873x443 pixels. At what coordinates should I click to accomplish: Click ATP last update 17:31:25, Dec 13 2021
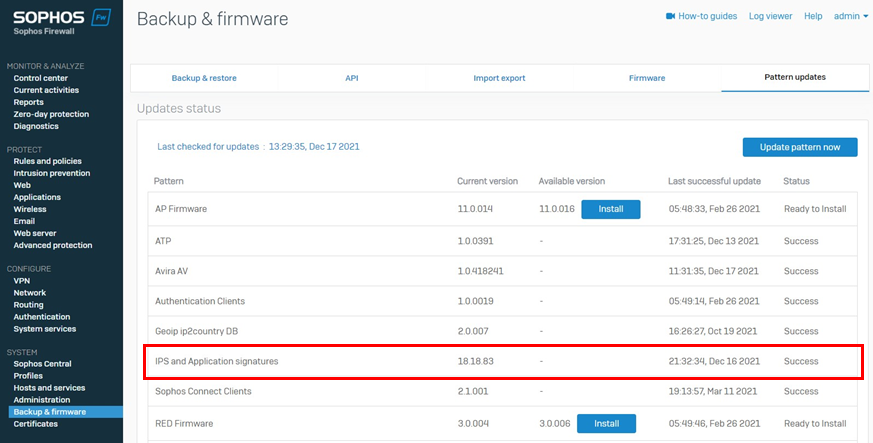pos(714,241)
